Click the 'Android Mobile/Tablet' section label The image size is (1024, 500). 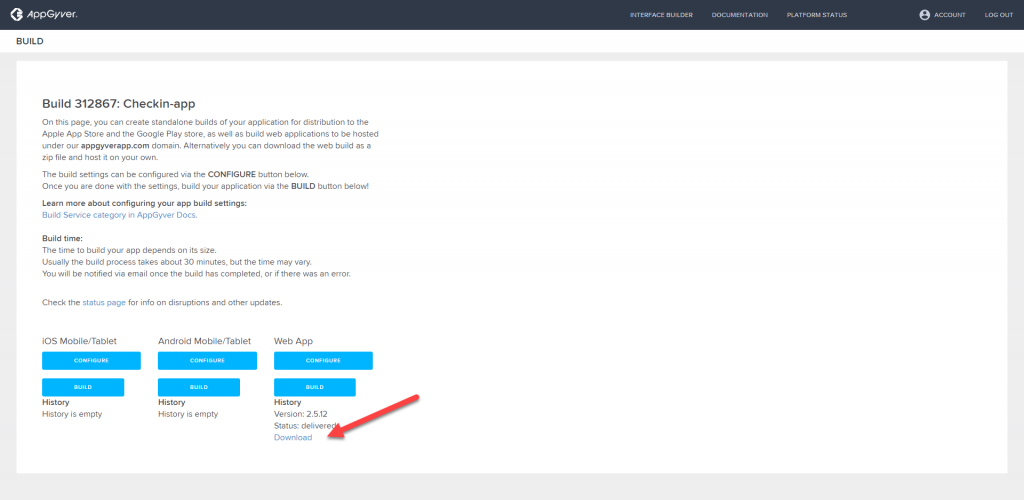(x=204, y=341)
